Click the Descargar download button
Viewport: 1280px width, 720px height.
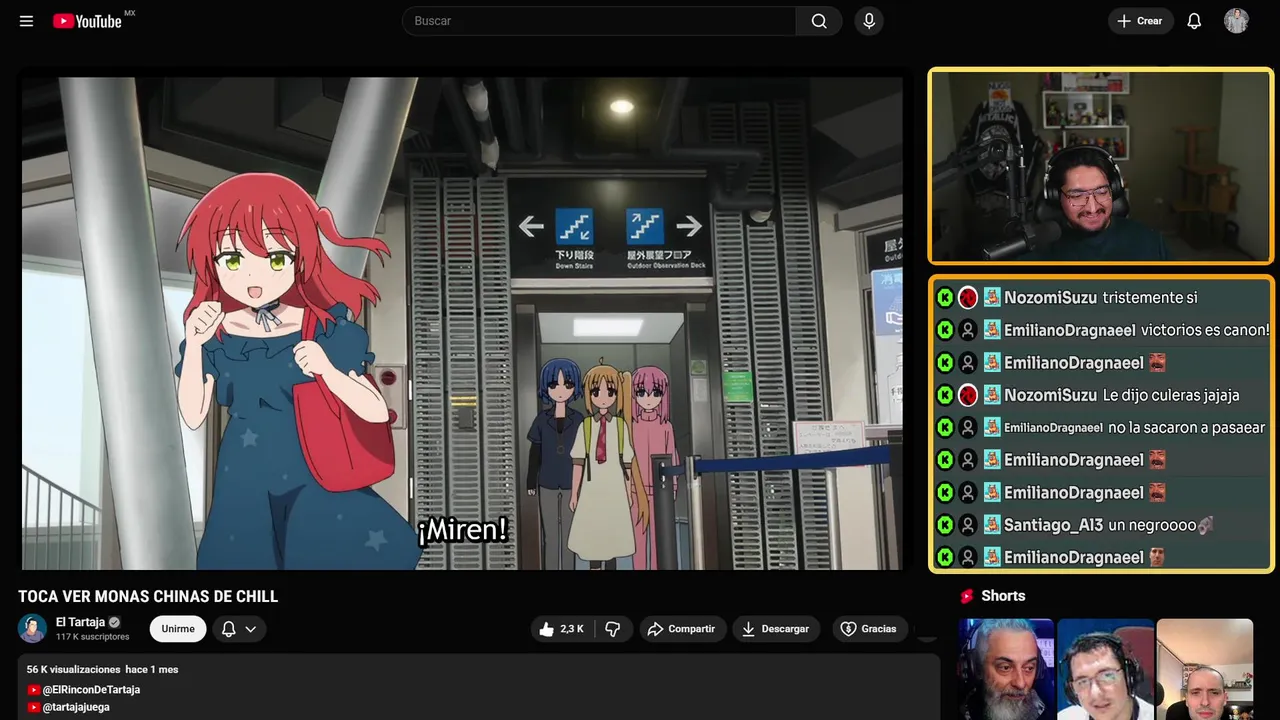click(776, 629)
